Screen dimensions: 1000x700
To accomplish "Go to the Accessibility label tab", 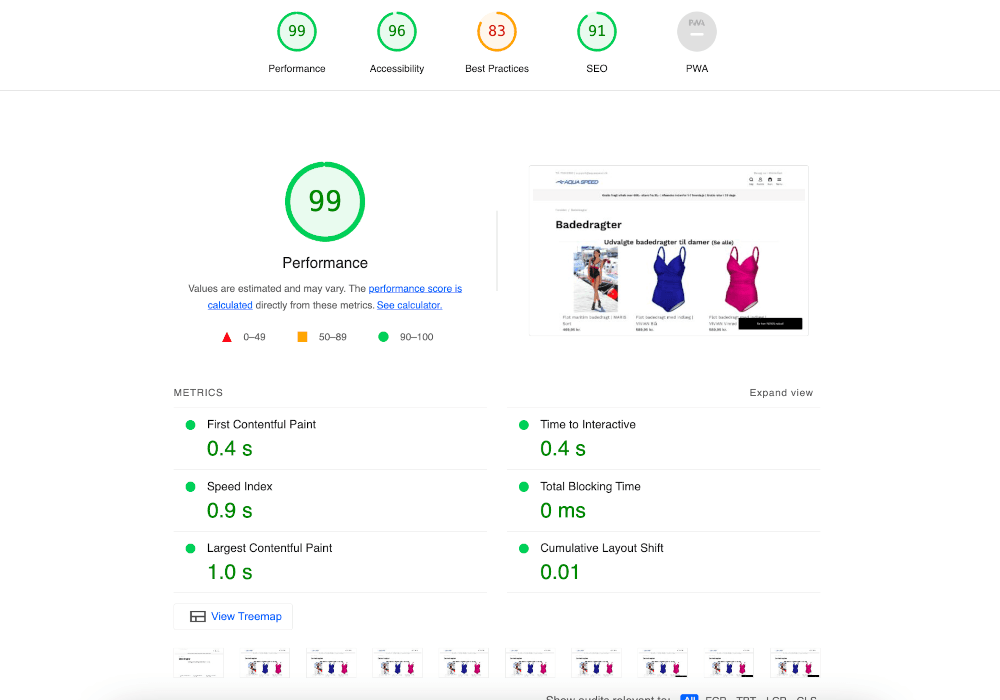I will 397,69.
